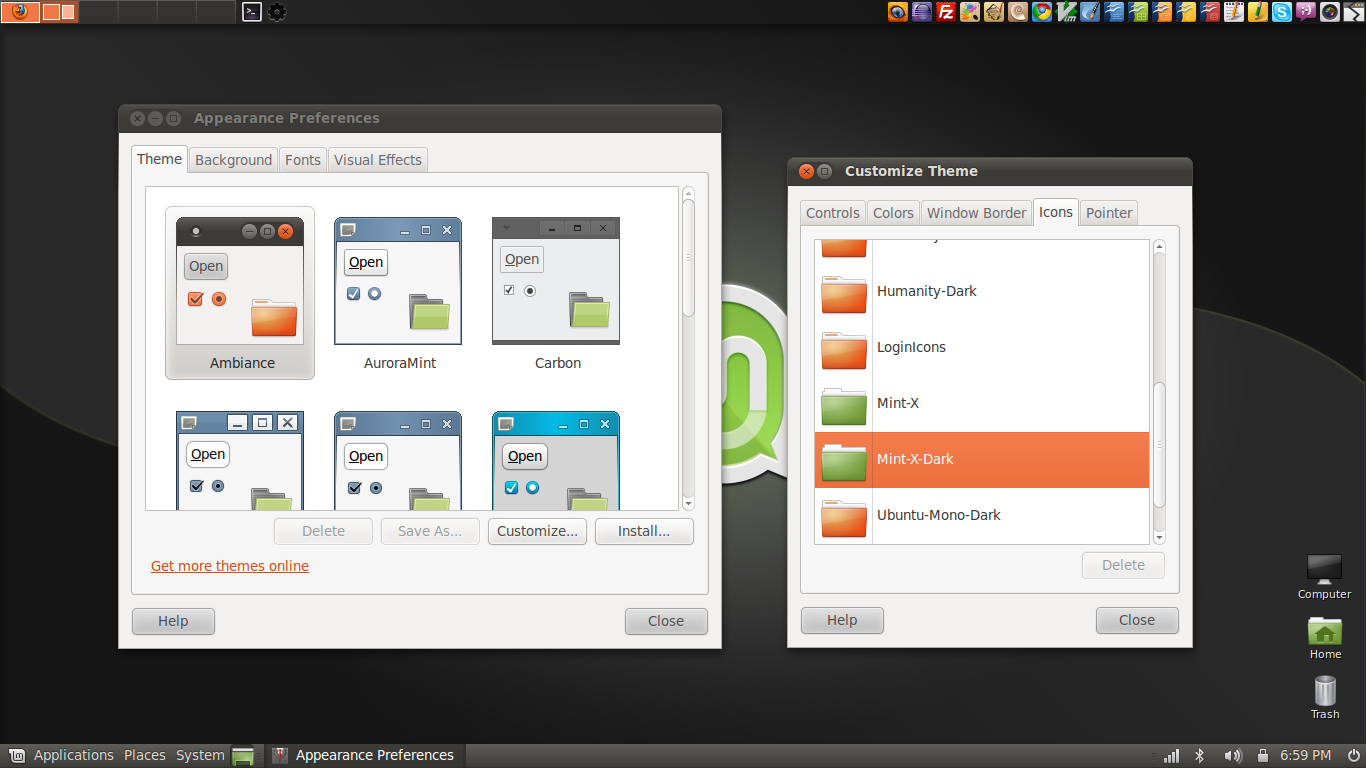Open the volume control in system tray
The height and width of the screenshot is (768, 1366).
(x=1233, y=756)
